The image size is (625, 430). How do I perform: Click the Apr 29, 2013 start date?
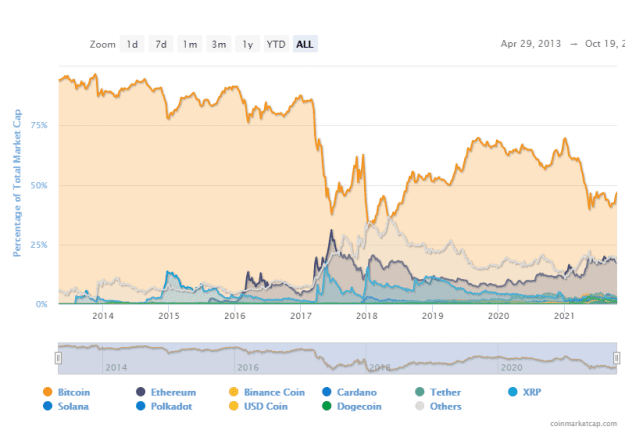click(531, 43)
